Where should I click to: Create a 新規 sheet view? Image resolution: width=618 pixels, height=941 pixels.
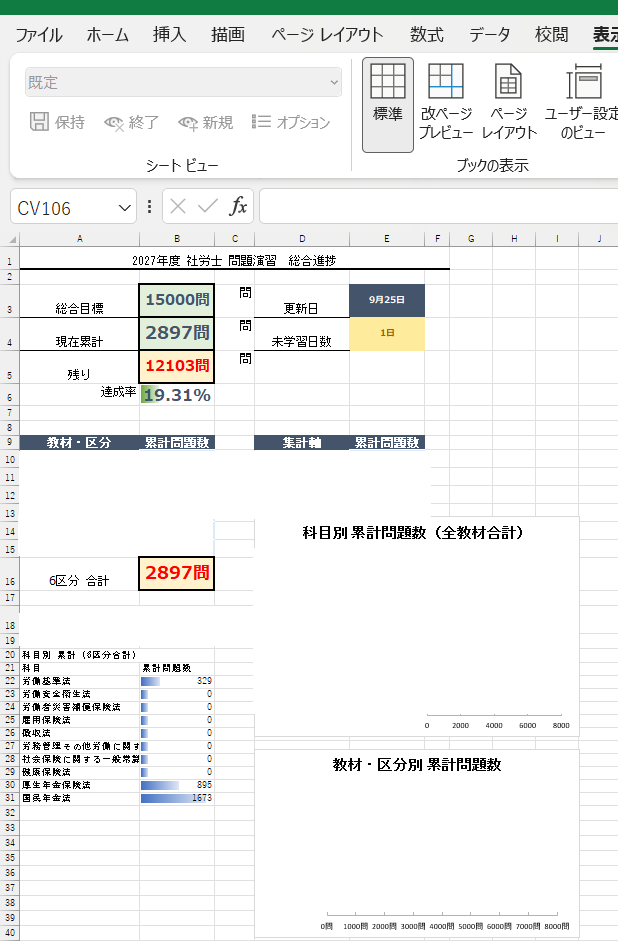206,122
